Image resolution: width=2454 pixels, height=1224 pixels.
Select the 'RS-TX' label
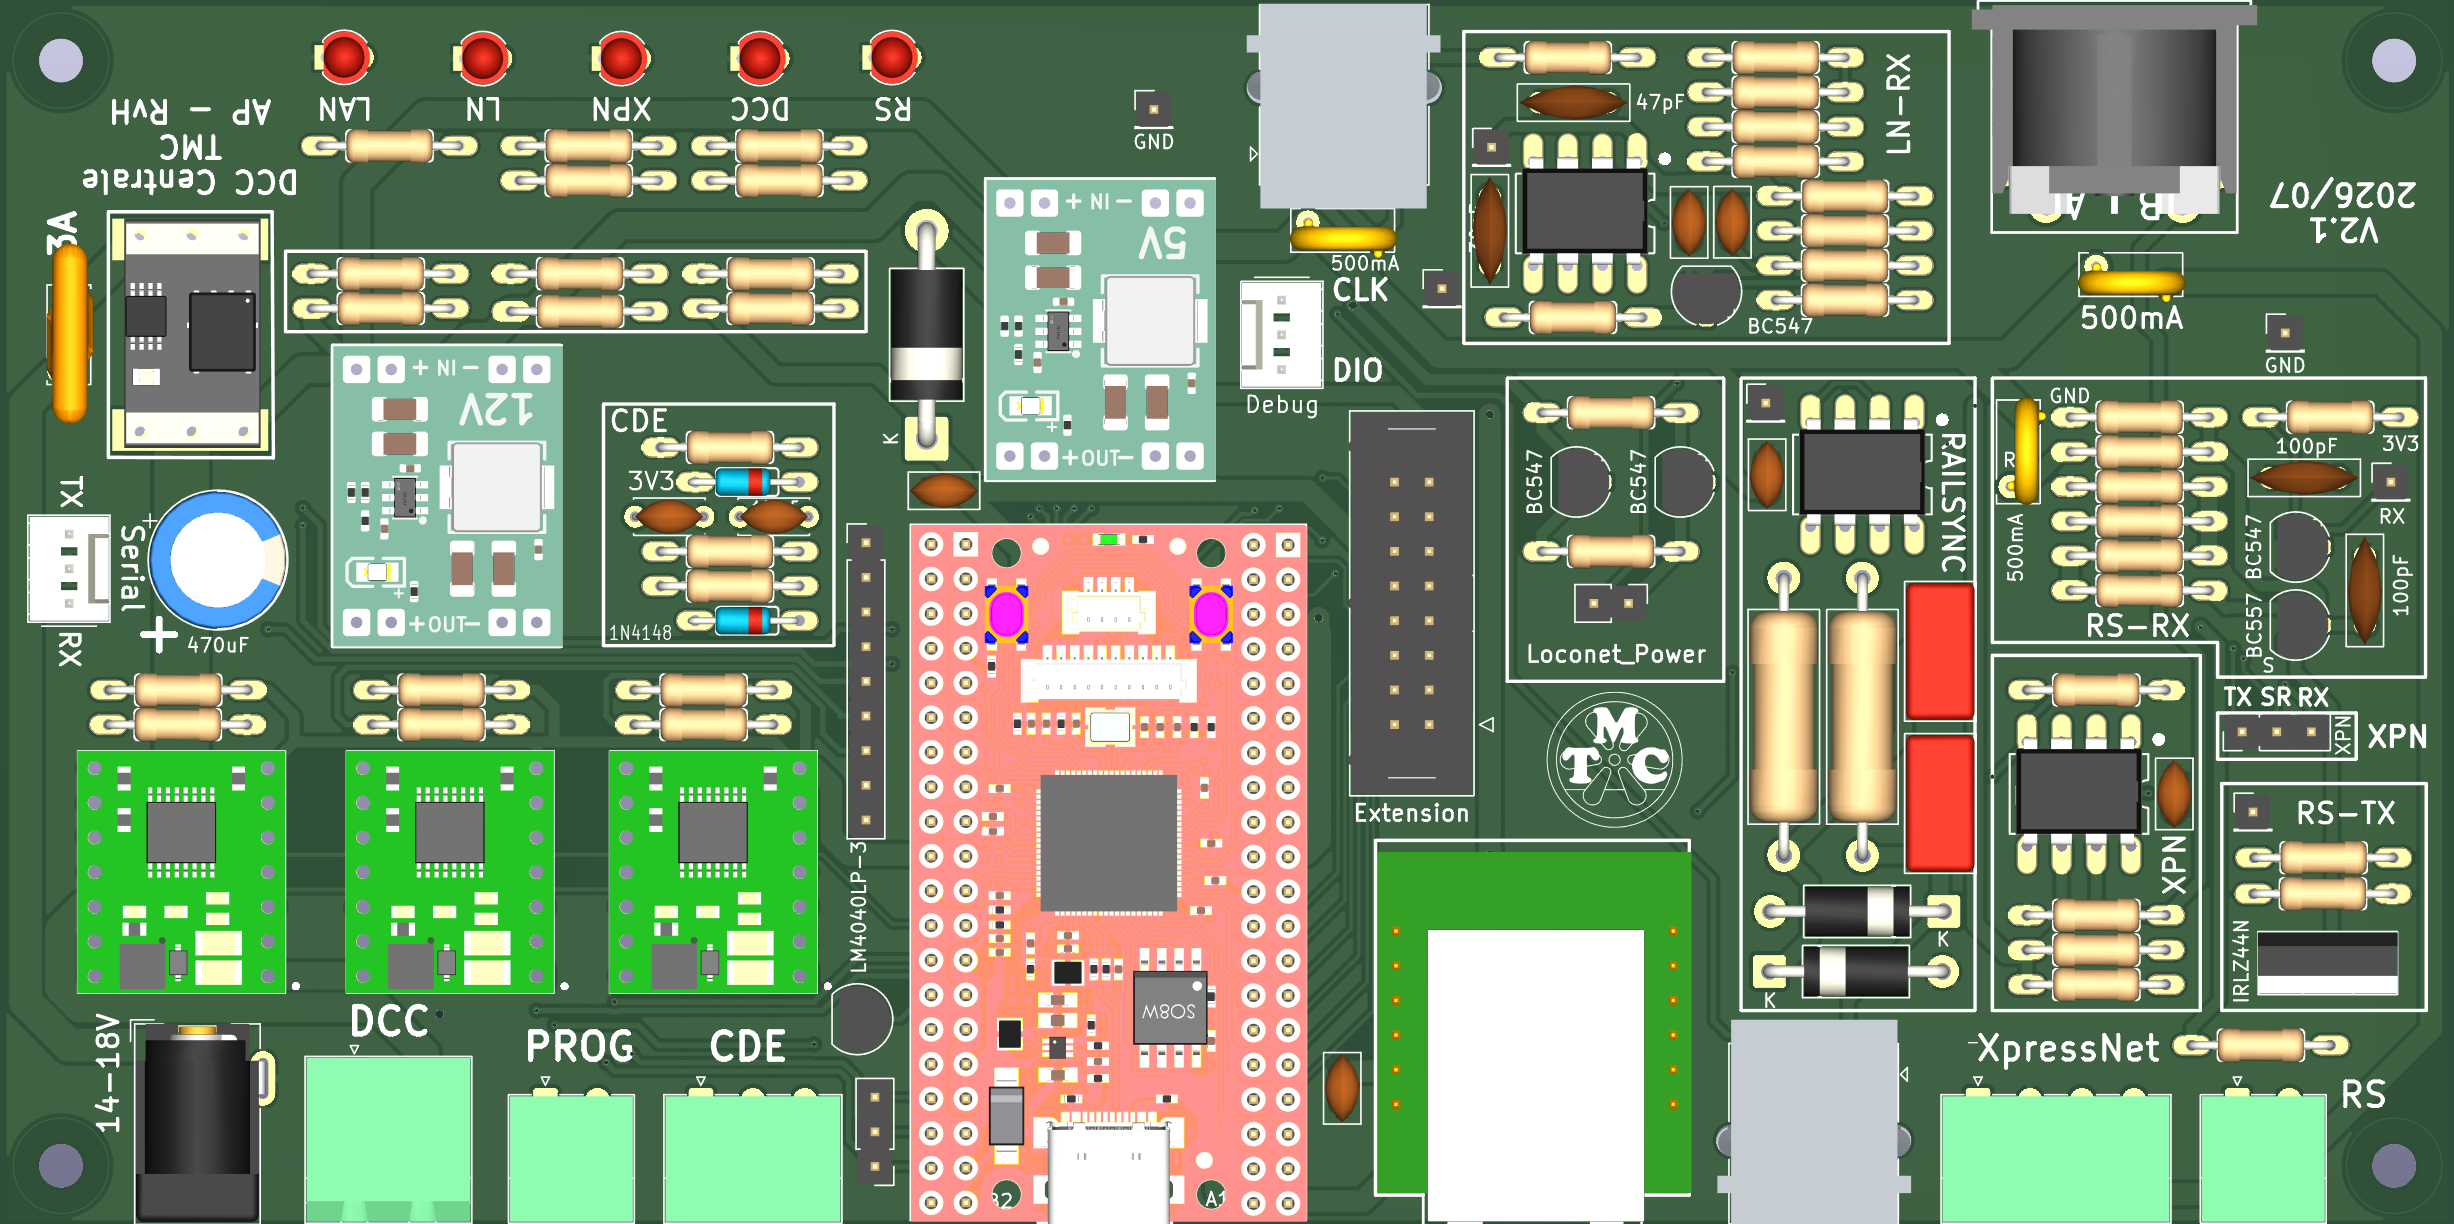(x=2346, y=813)
